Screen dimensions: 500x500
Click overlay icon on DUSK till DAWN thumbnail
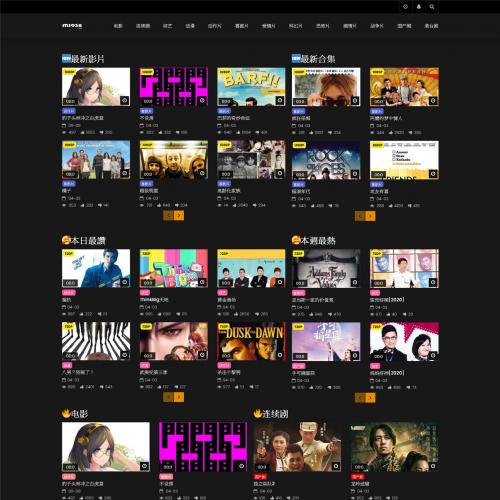coord(280,355)
